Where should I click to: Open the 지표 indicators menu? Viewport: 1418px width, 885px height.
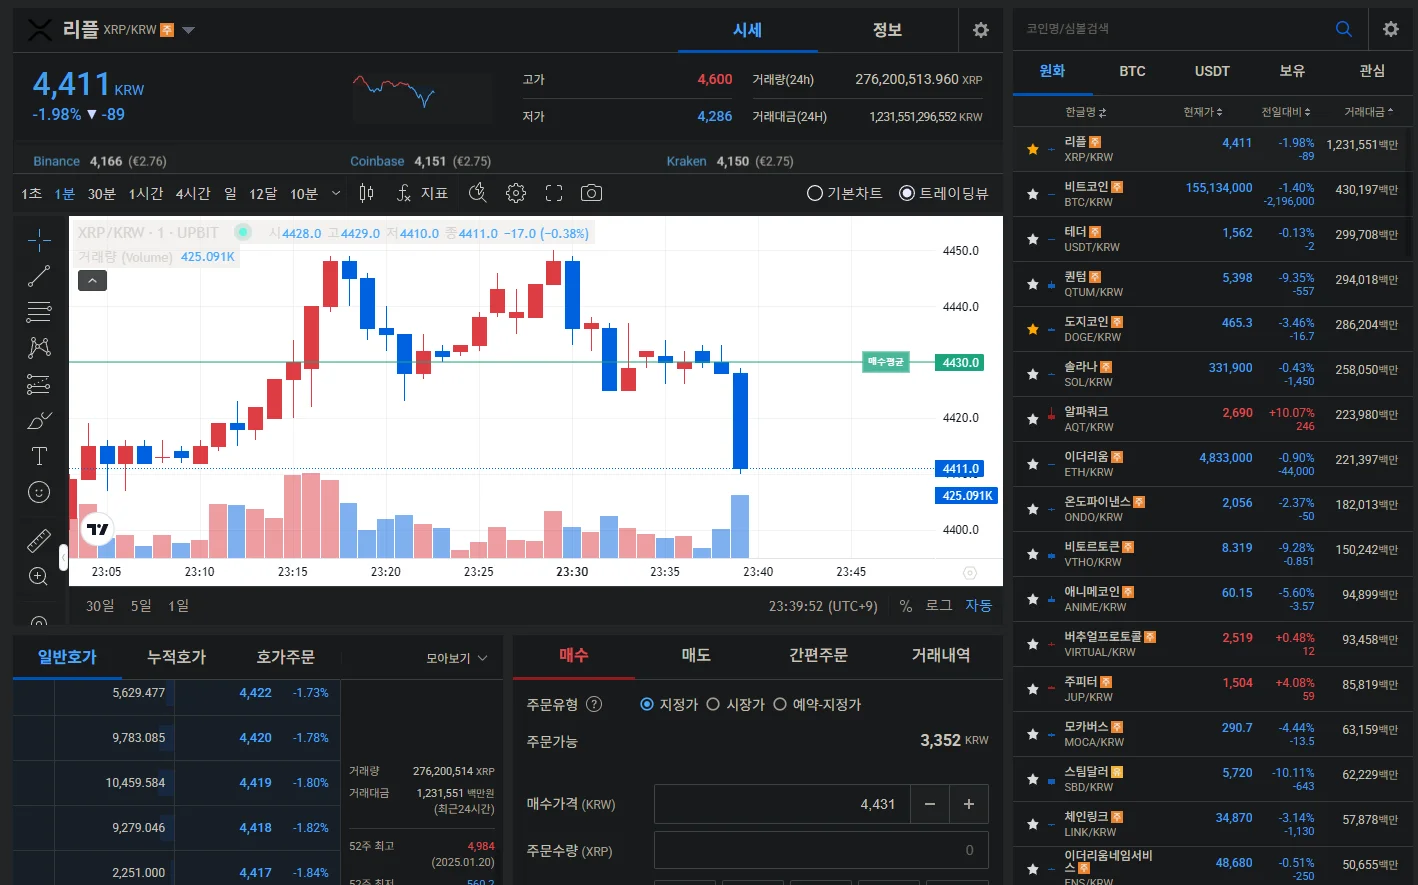(422, 193)
